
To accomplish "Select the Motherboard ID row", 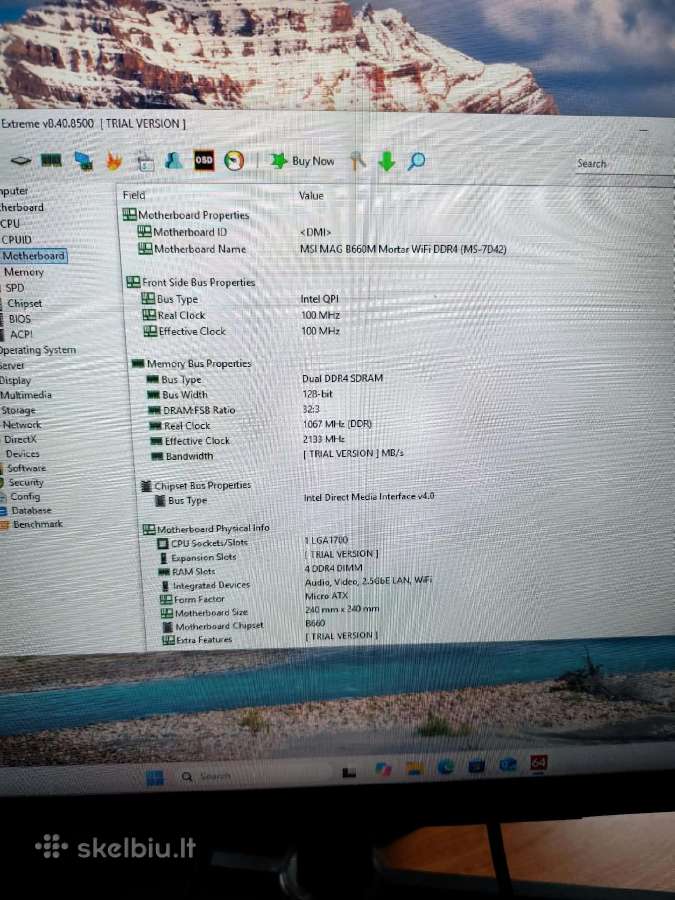I will click(183, 232).
